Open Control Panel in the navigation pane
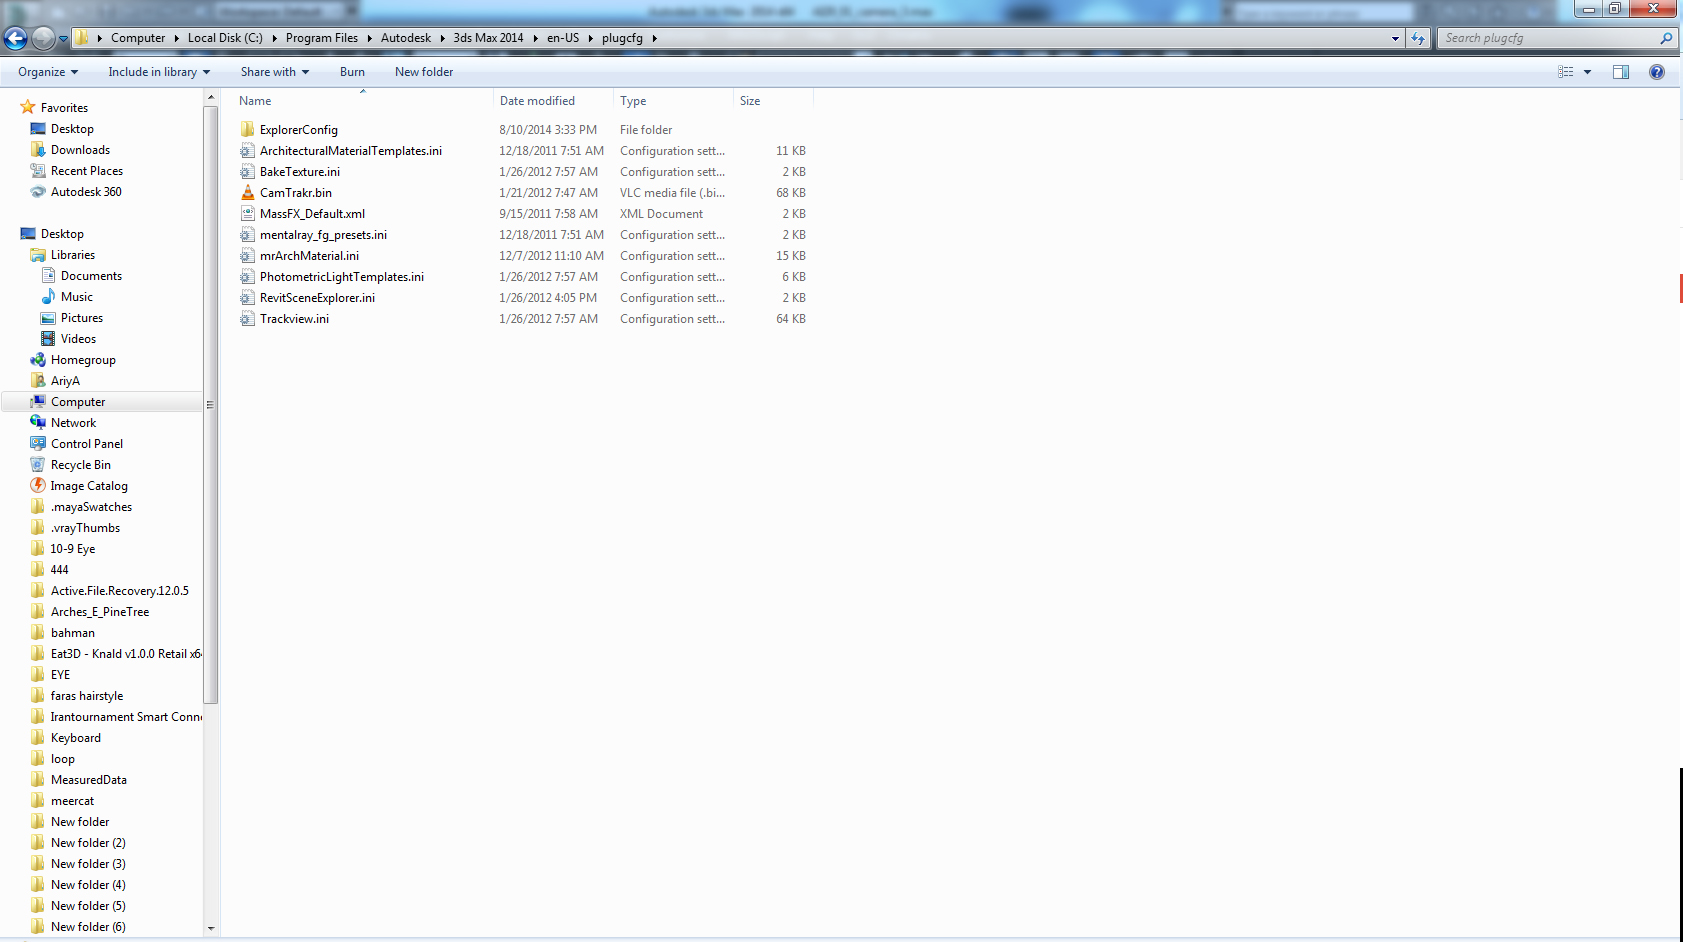Screen dimensions: 1683x942 point(87,444)
